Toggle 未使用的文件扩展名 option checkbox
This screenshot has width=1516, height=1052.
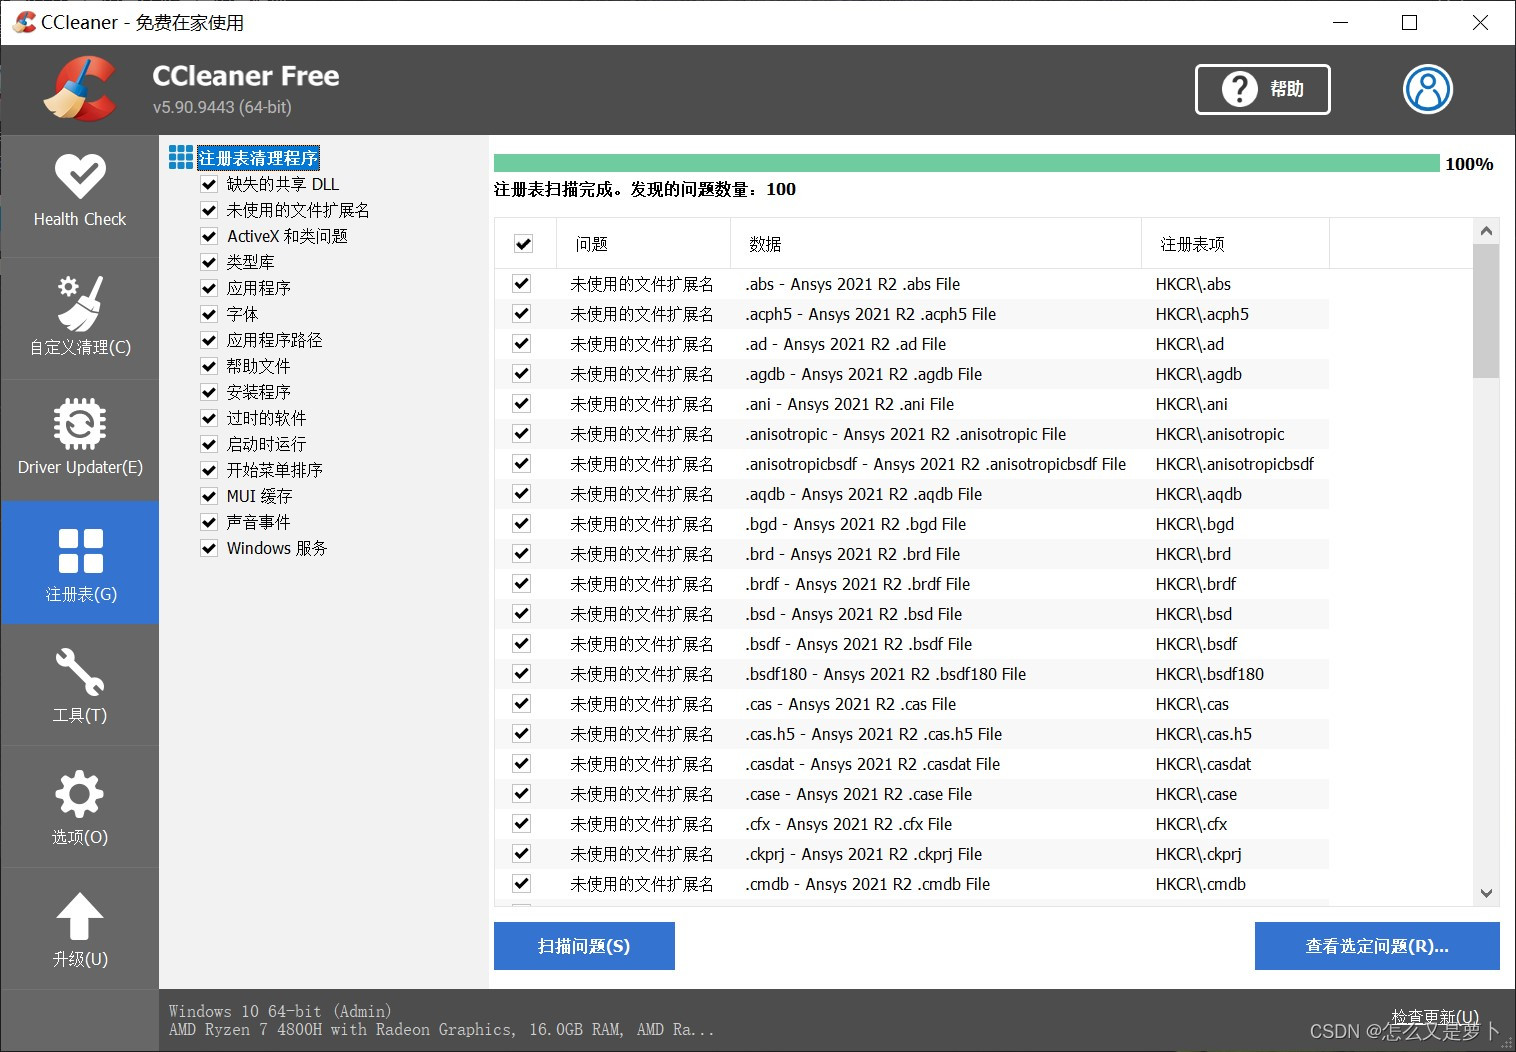click(x=209, y=210)
